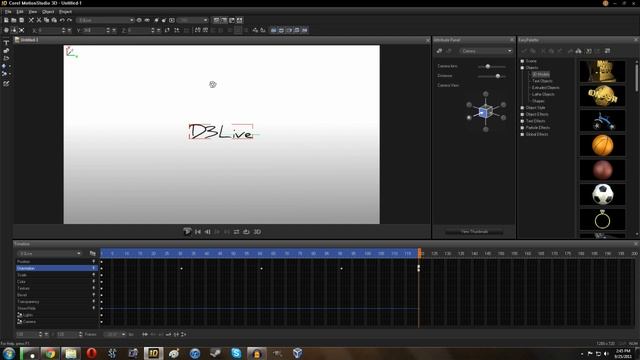
Task: Click the Y position input field
Action: pos(94,30)
